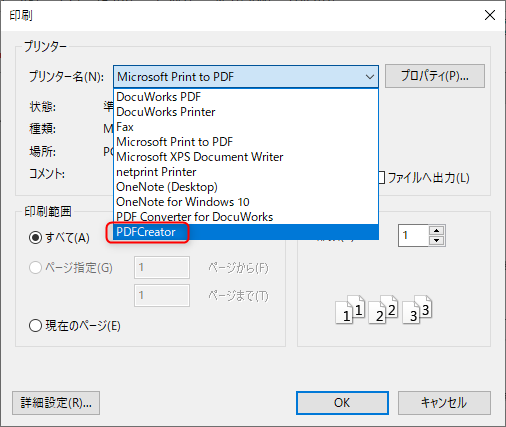506x427 pixels.
Task: Pick OneNote for Windows 10
Action: tap(246, 202)
